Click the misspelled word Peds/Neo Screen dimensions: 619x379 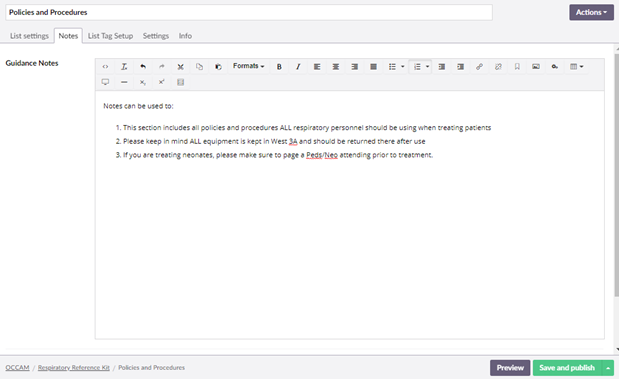coord(322,155)
